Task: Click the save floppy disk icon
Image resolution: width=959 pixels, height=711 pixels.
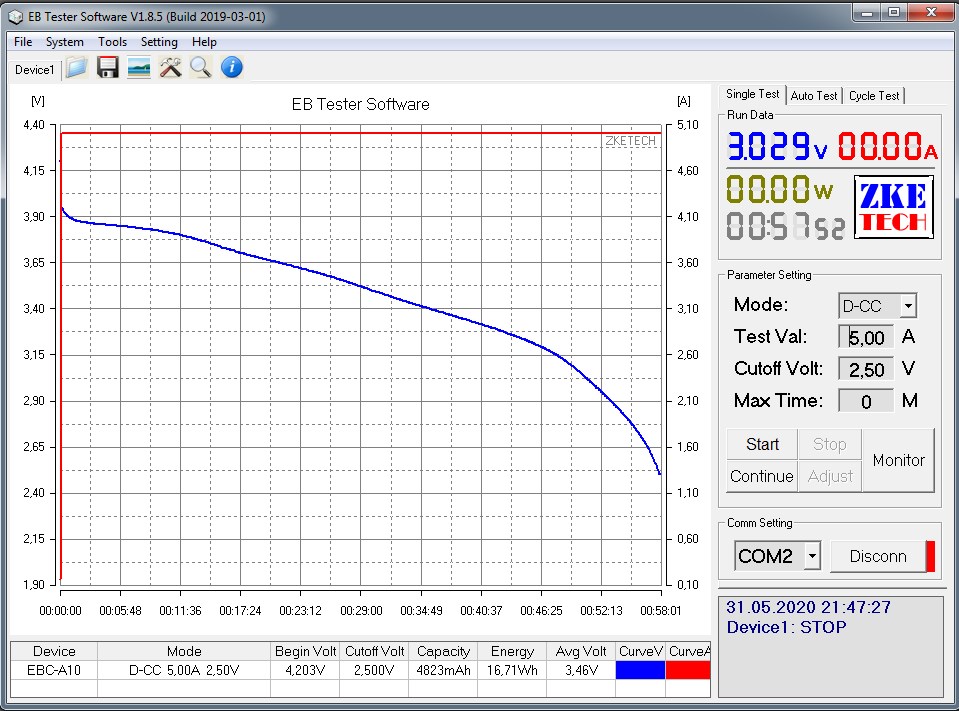Action: (x=108, y=68)
